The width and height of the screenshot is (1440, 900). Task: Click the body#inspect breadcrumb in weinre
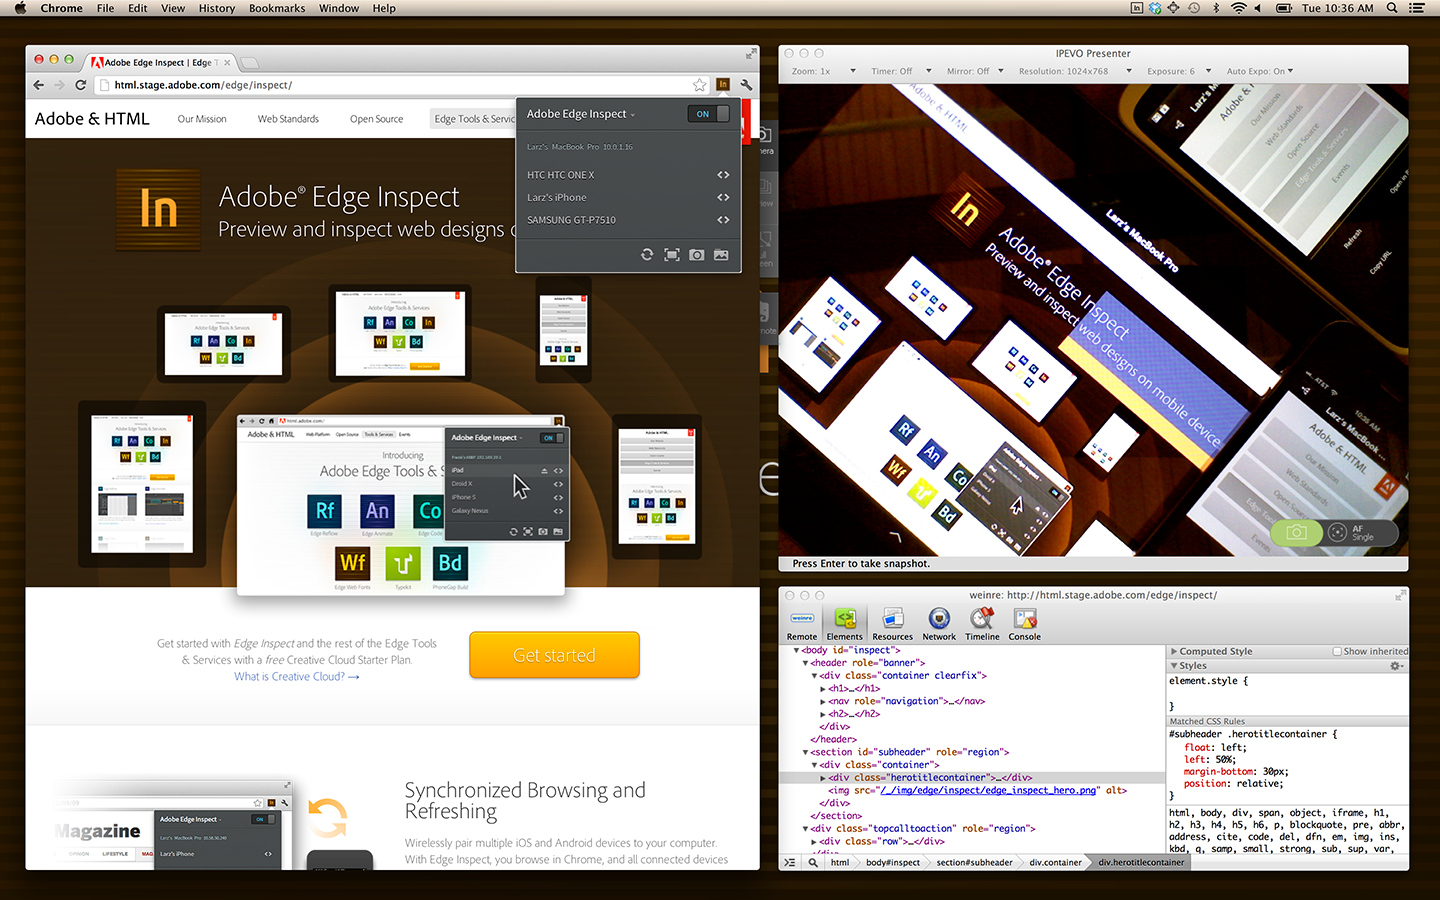(892, 862)
